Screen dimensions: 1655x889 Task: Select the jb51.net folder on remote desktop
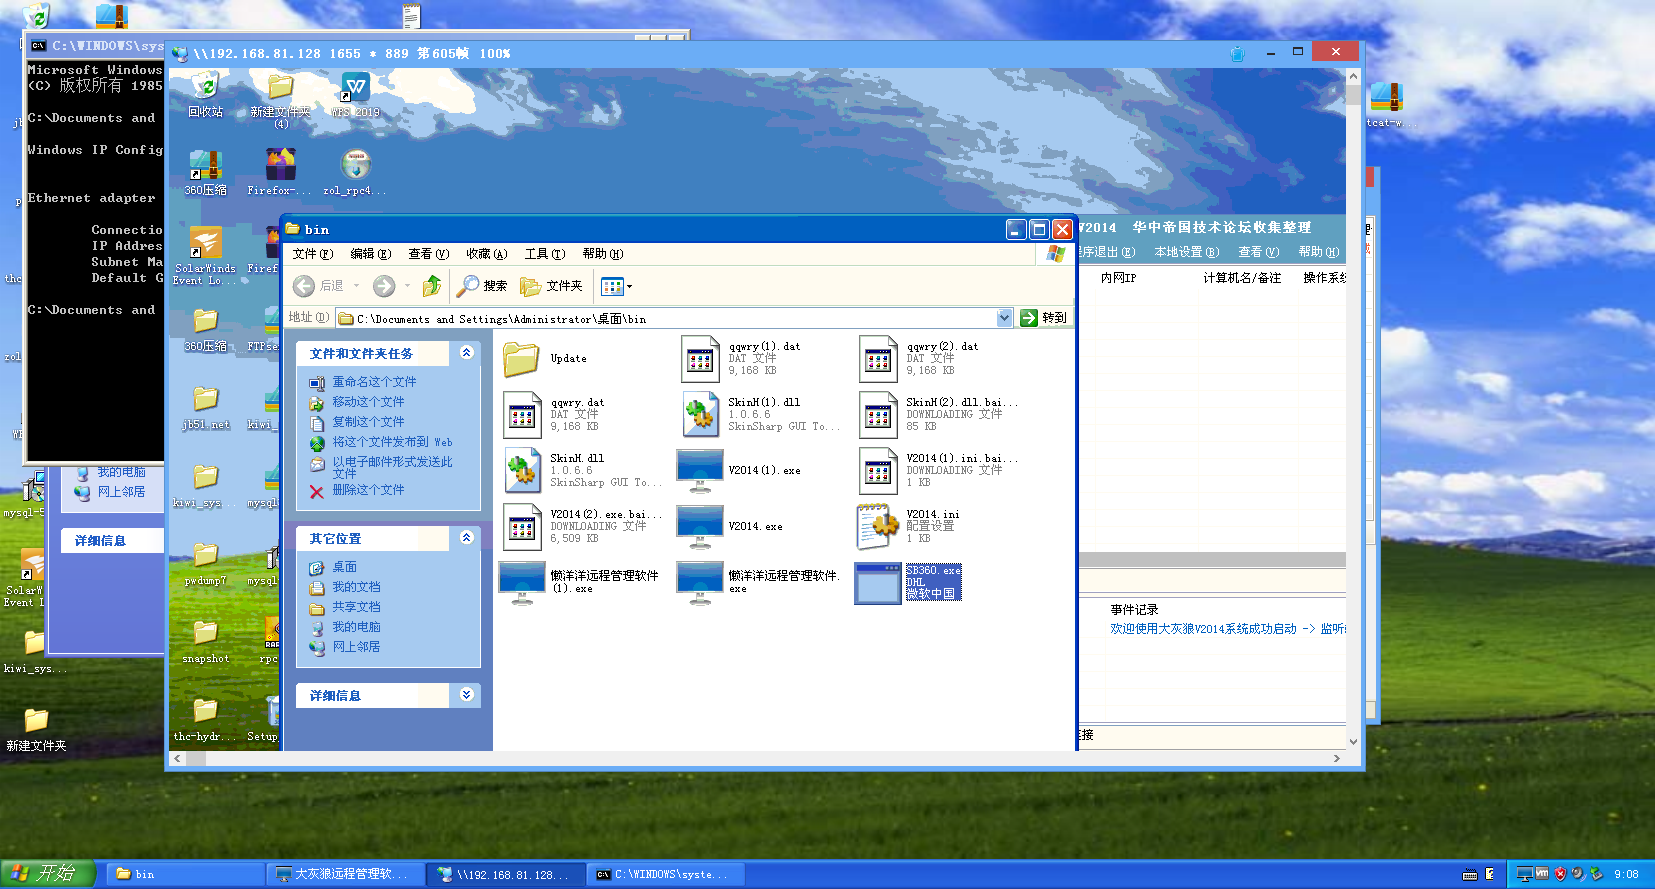(206, 408)
